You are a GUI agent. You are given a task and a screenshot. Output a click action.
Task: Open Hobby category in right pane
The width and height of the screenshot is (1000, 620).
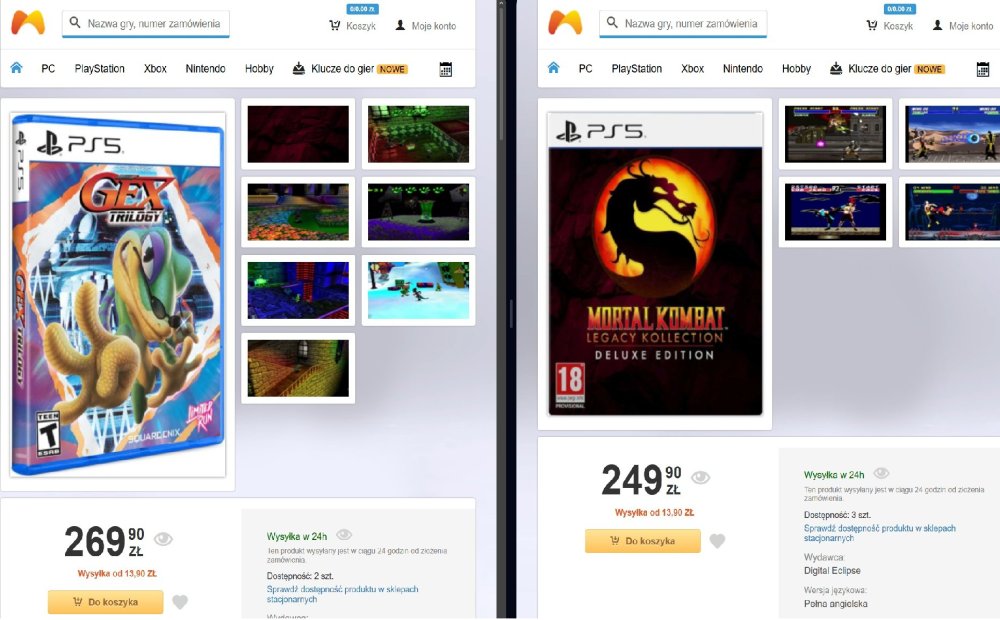pyautogui.click(x=796, y=68)
